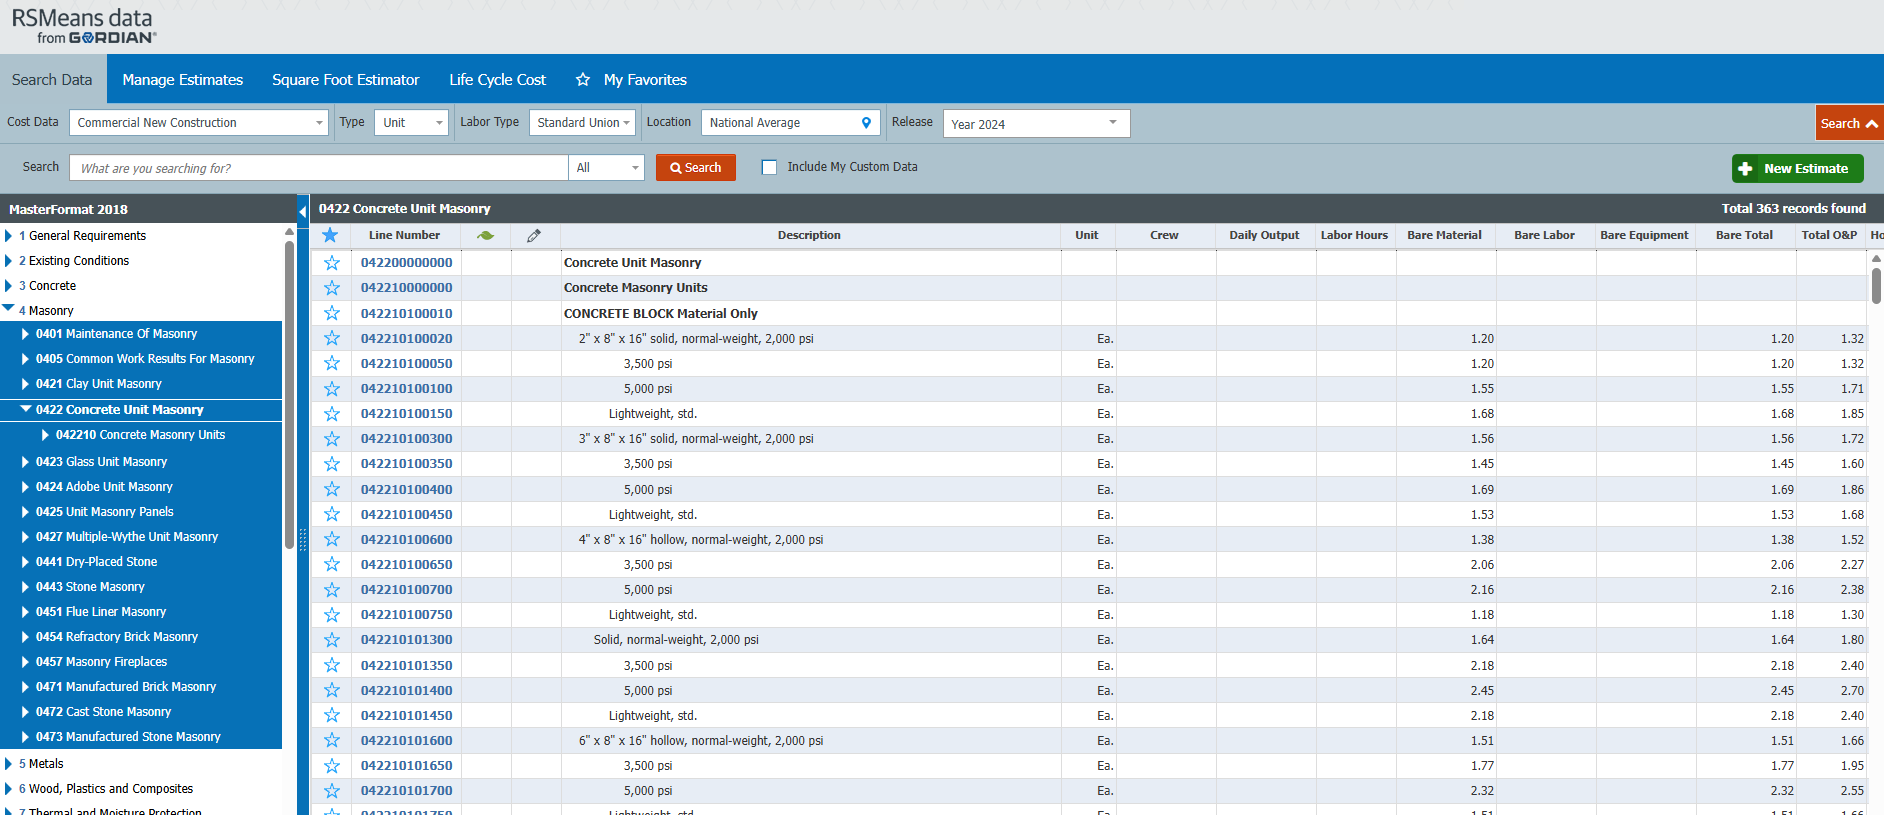Mark line 042210100600 as favorite
Image resolution: width=1884 pixels, height=815 pixels.
[x=331, y=539]
